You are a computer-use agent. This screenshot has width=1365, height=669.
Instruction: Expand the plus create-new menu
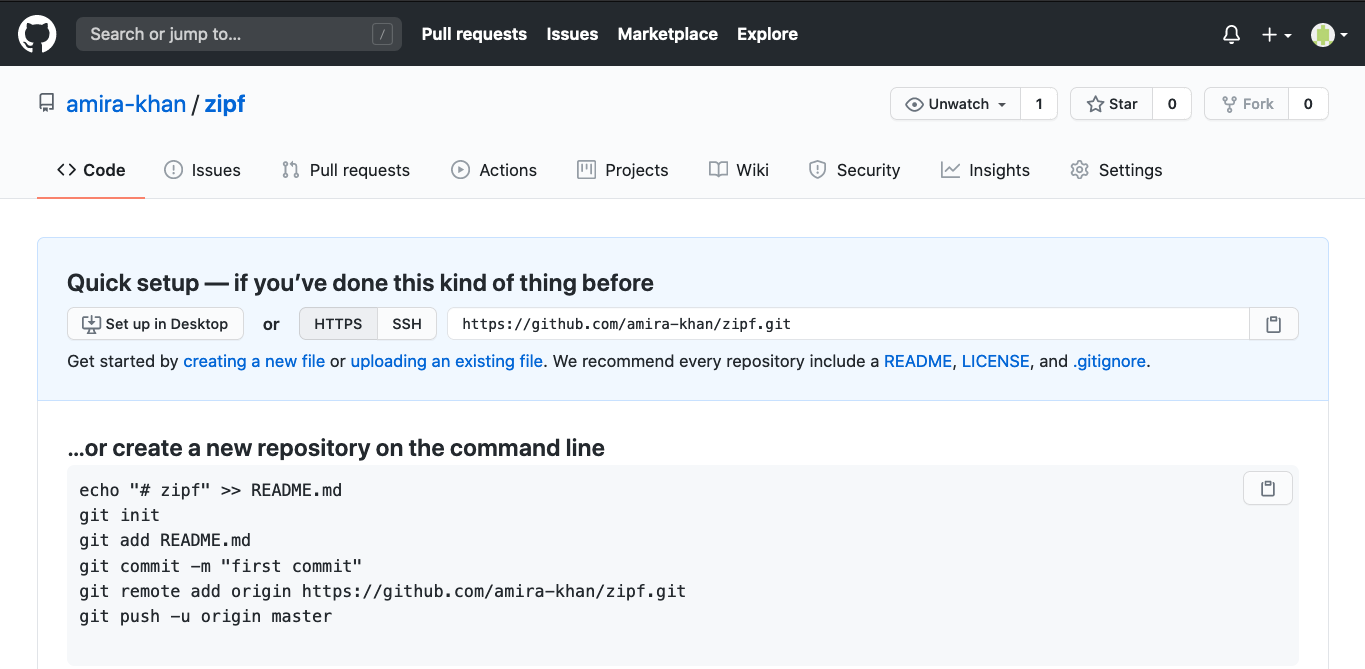[x=1277, y=34]
